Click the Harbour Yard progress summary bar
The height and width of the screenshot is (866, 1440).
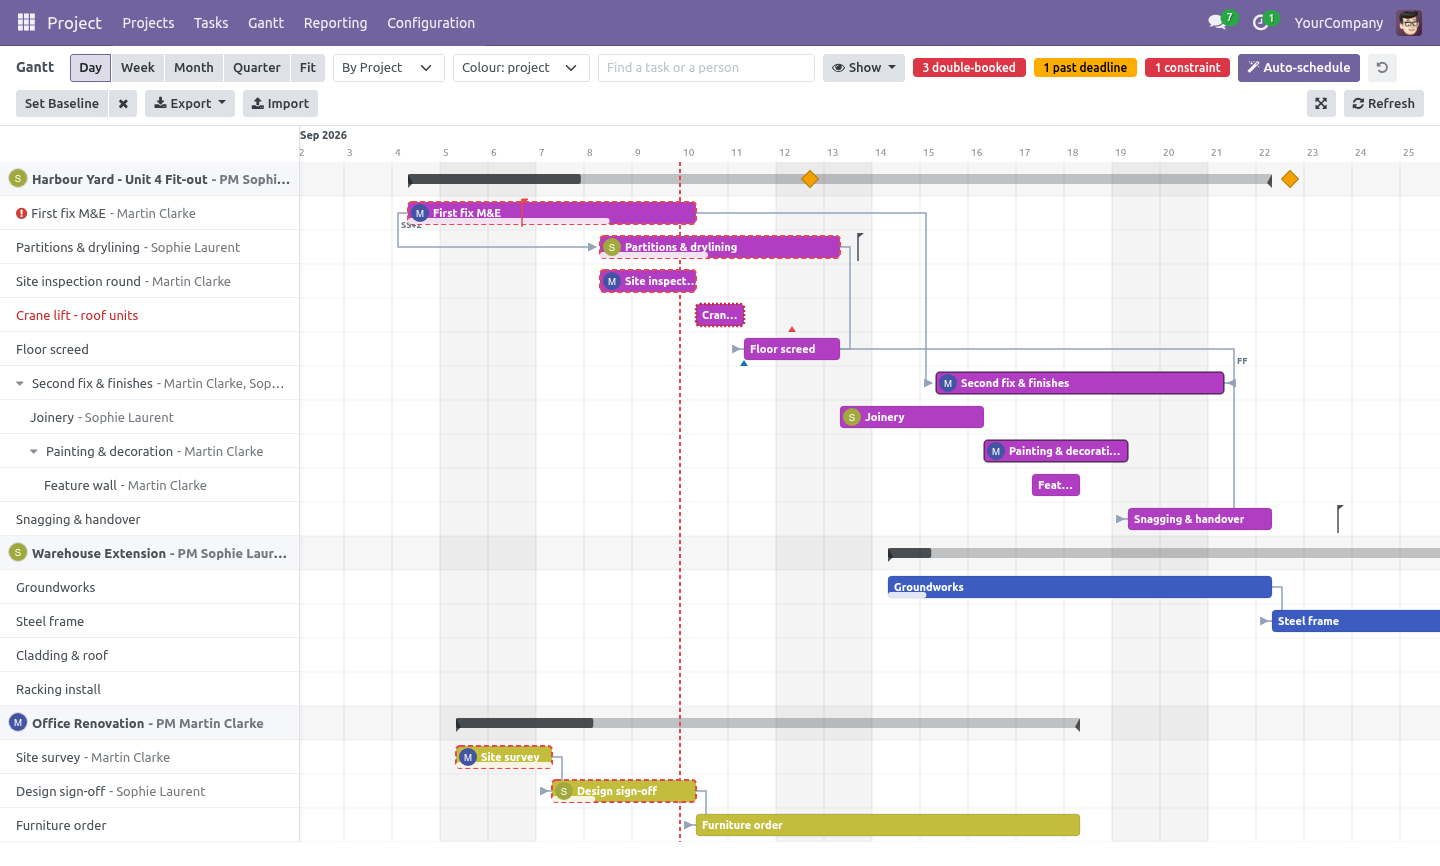click(840, 179)
